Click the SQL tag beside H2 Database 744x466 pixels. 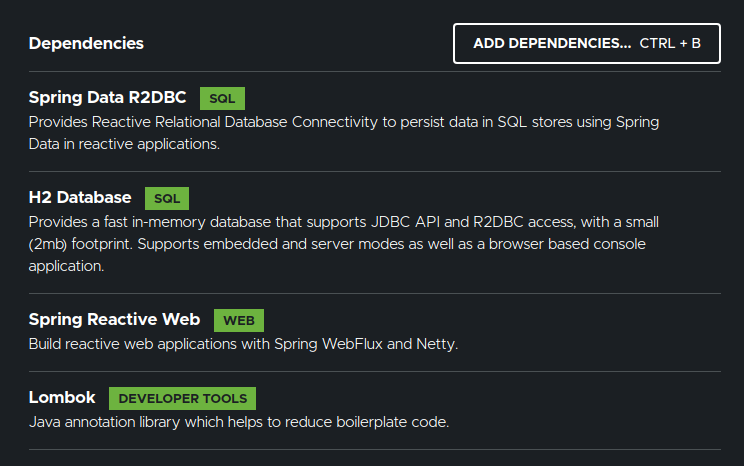[x=166, y=198]
